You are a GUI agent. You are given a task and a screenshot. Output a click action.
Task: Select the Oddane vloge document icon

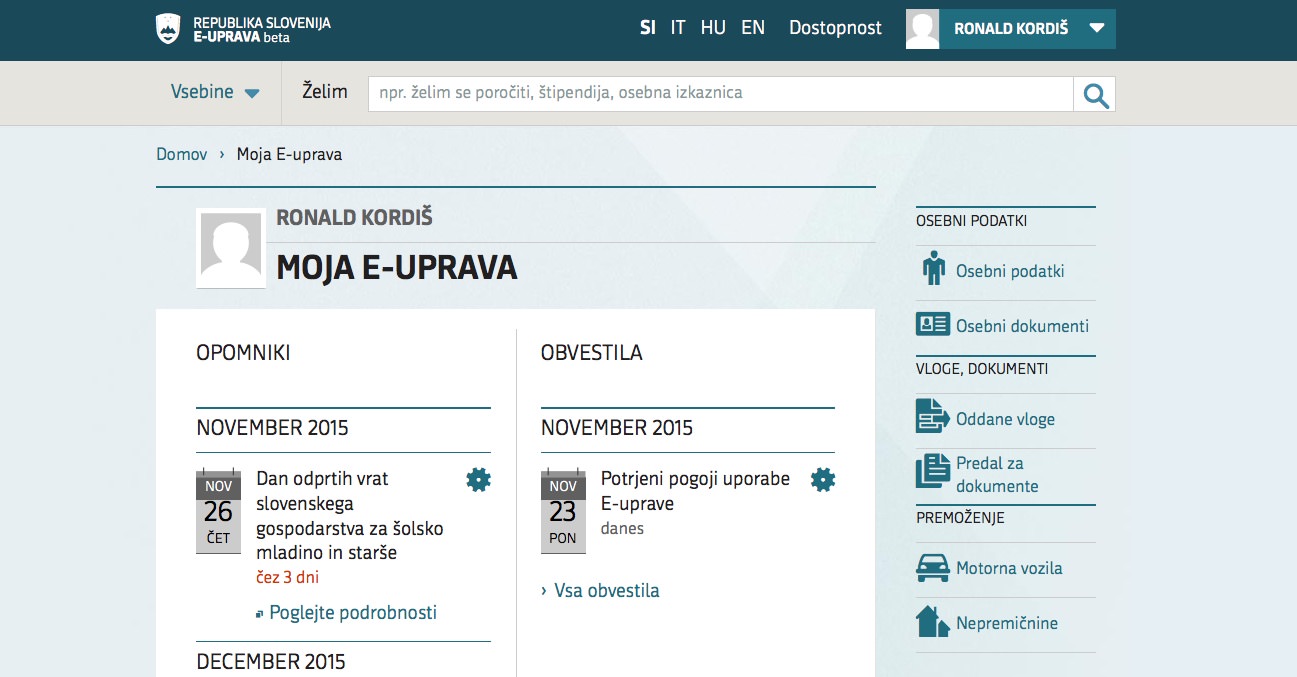point(932,418)
